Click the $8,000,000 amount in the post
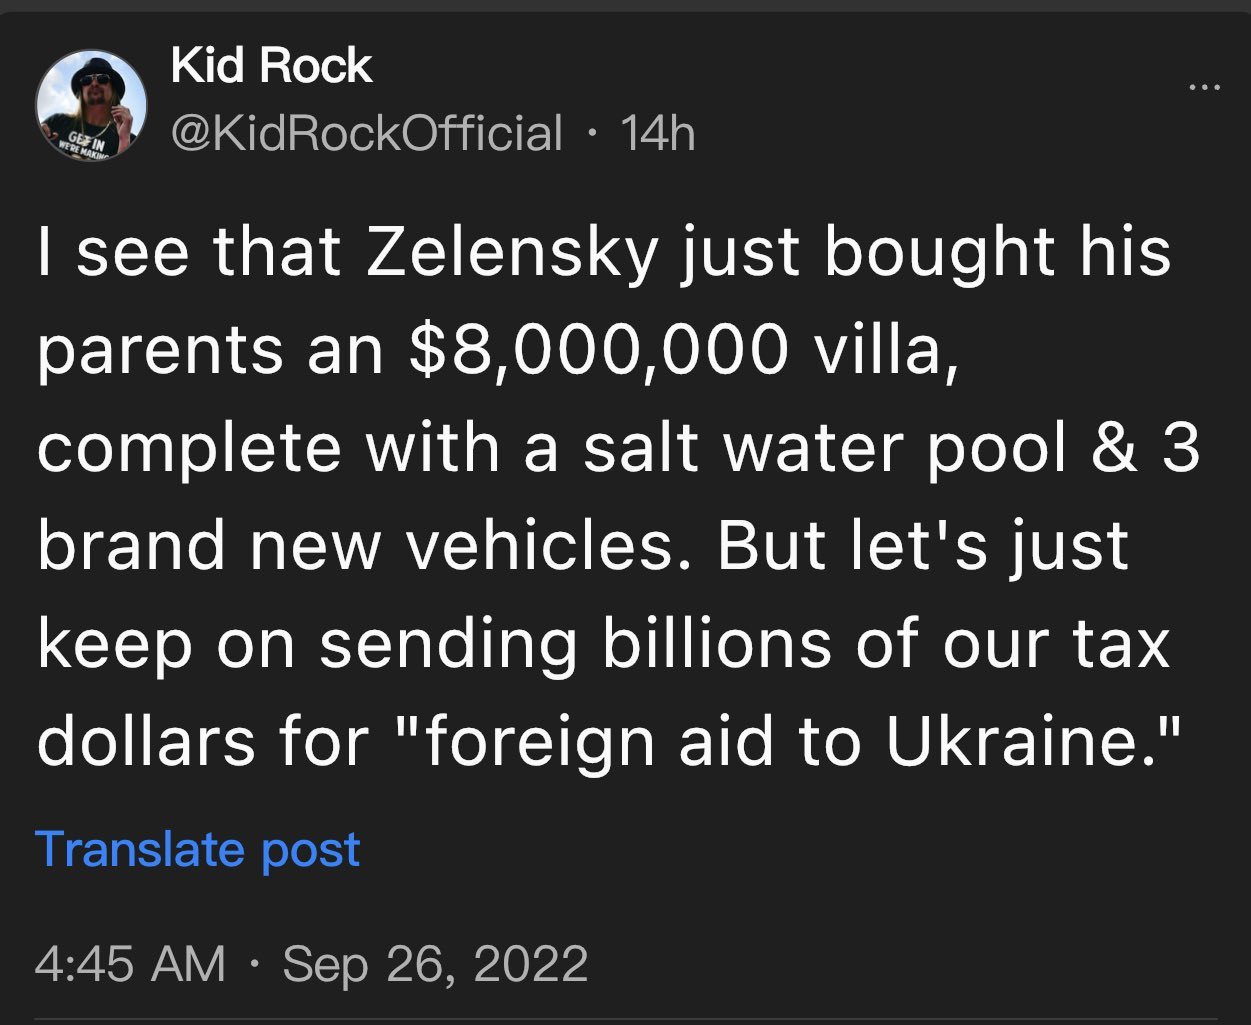This screenshot has width=1251, height=1025. tap(598, 349)
